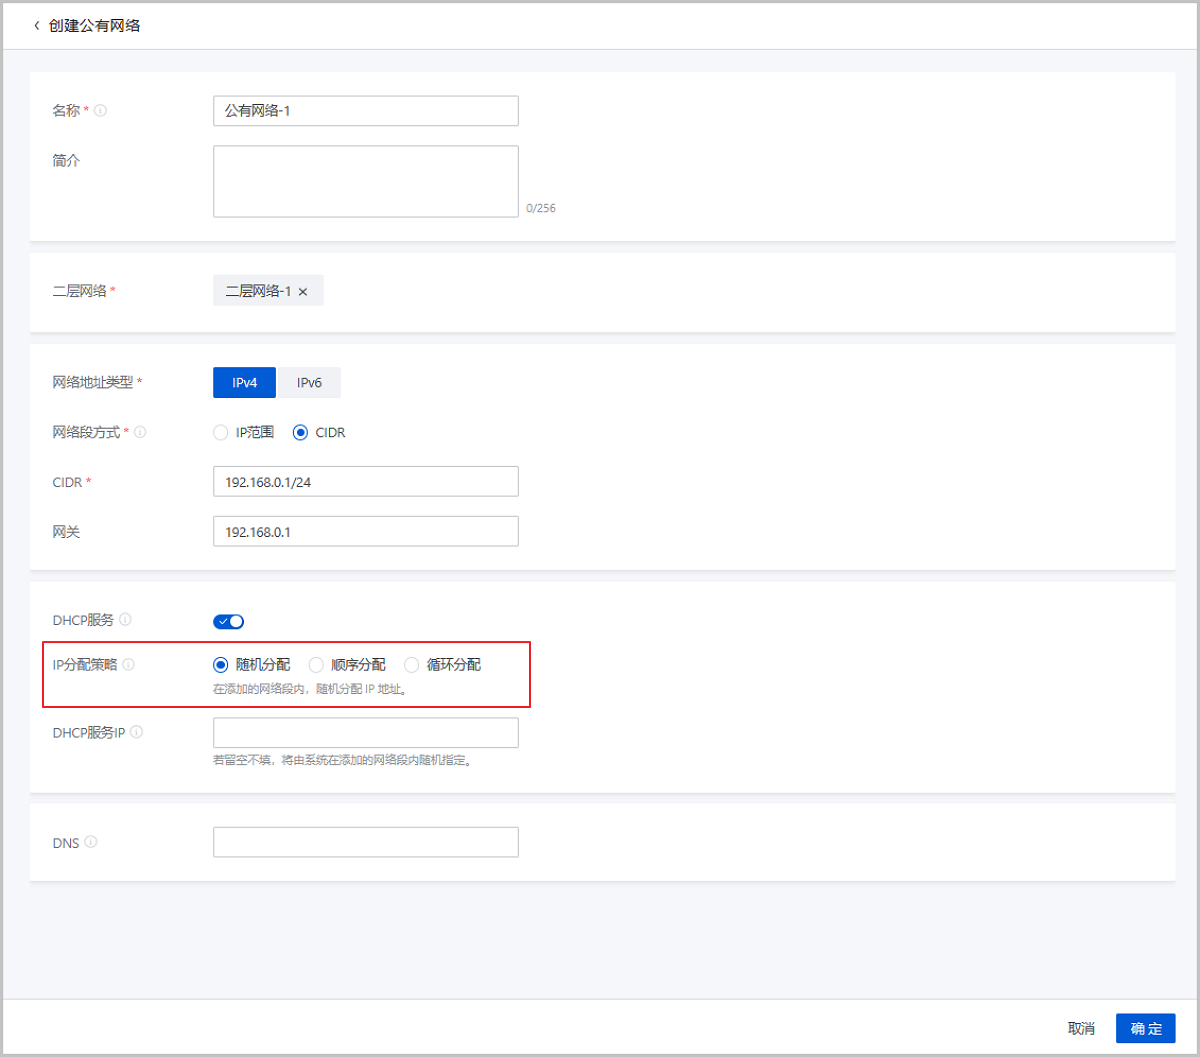The height and width of the screenshot is (1057, 1200).
Task: Click the empty DHCP服务IP input field
Action: [365, 733]
